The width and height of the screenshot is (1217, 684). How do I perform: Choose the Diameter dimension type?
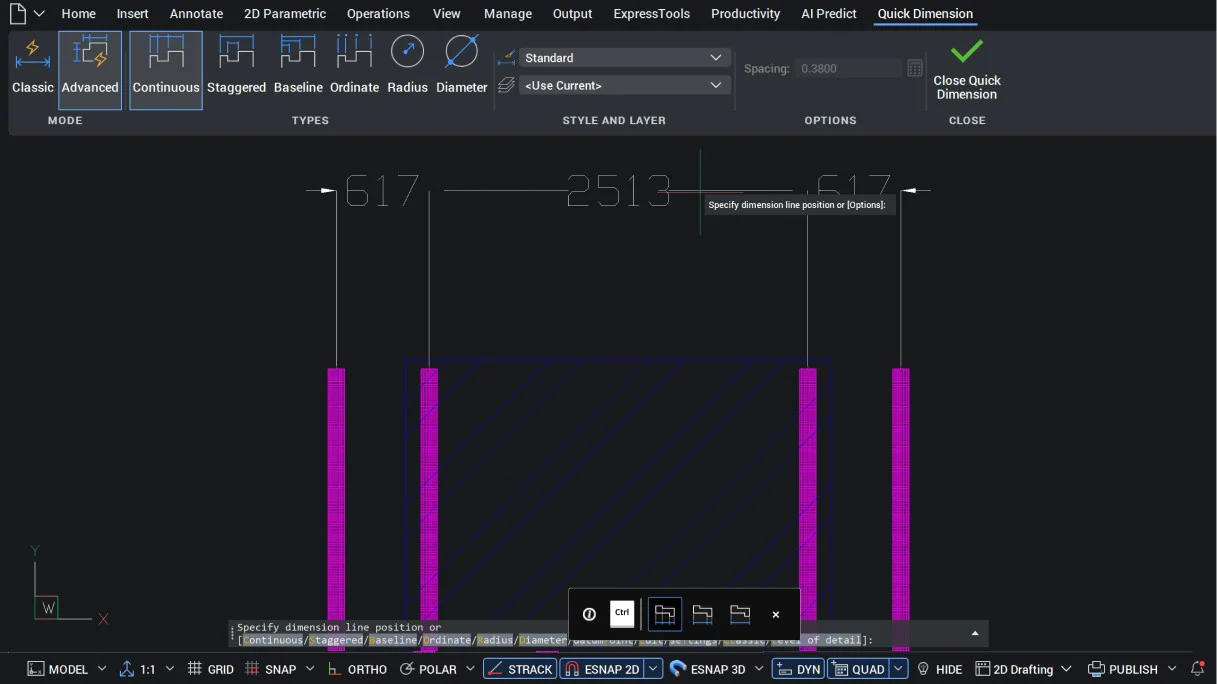point(462,68)
